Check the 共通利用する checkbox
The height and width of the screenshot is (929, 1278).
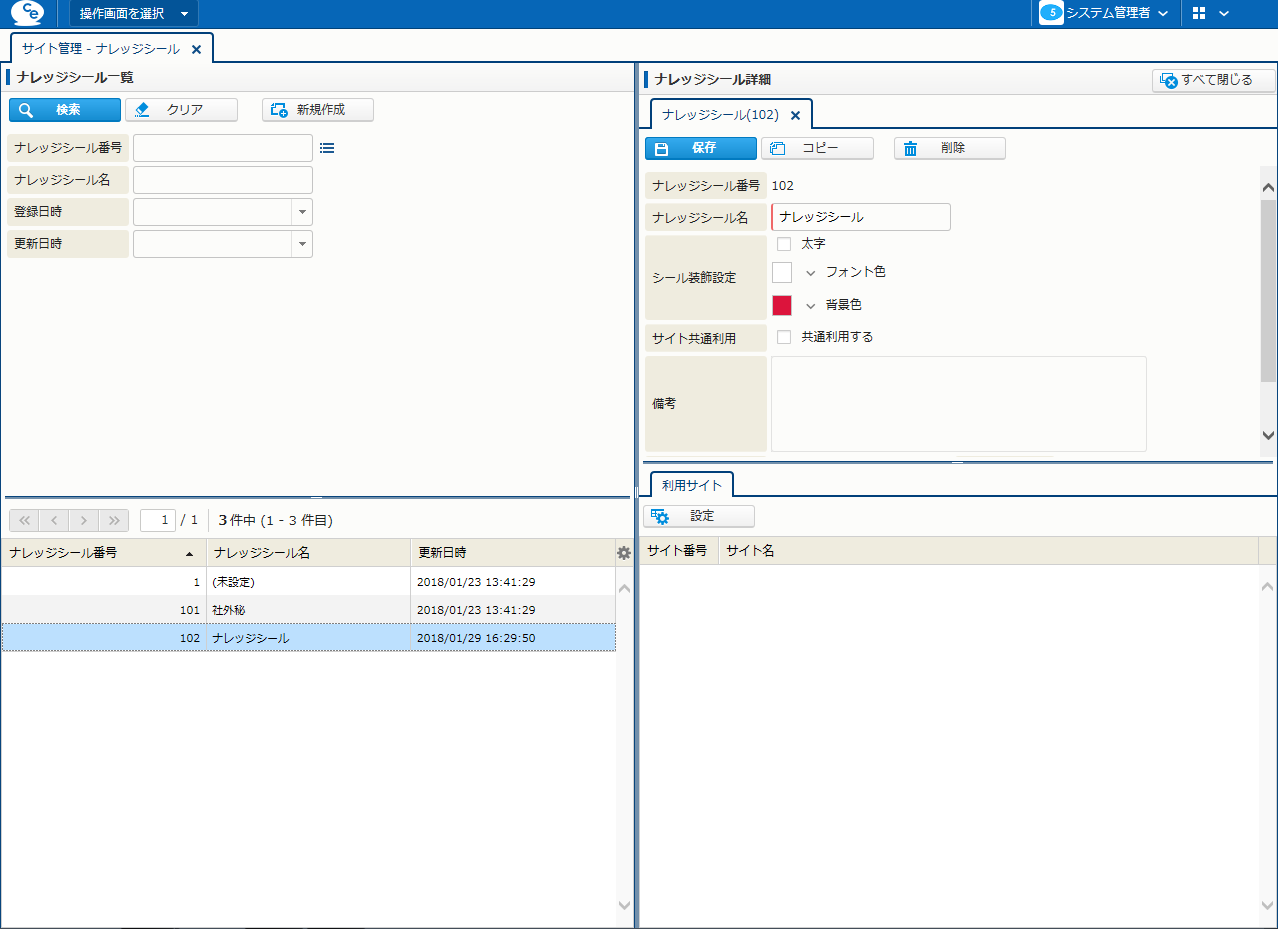(784, 337)
